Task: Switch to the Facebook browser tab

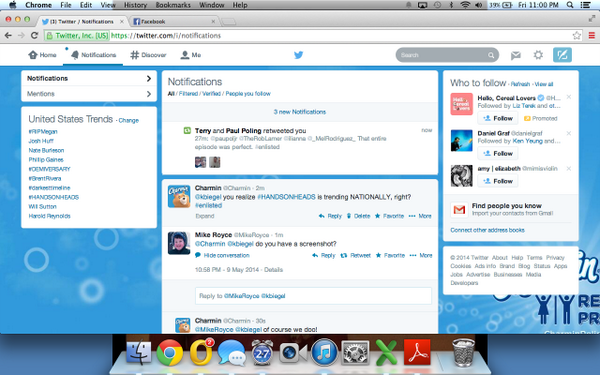Action: click(x=174, y=22)
